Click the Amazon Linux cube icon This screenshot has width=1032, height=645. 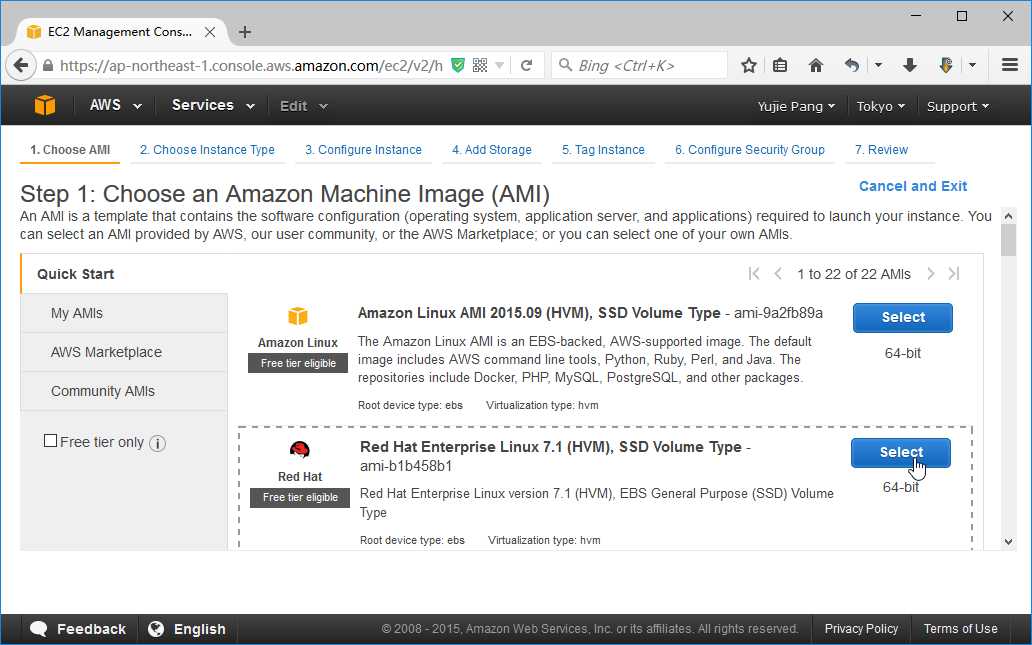[x=297, y=316]
